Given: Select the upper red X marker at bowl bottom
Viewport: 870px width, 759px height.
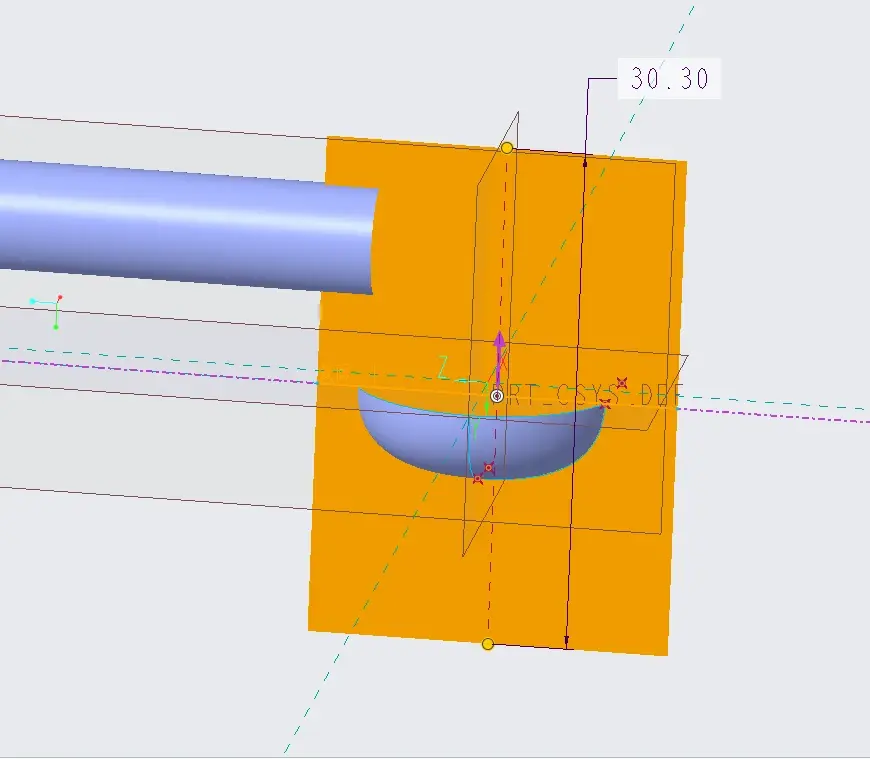Looking at the screenshot, I should (489, 468).
